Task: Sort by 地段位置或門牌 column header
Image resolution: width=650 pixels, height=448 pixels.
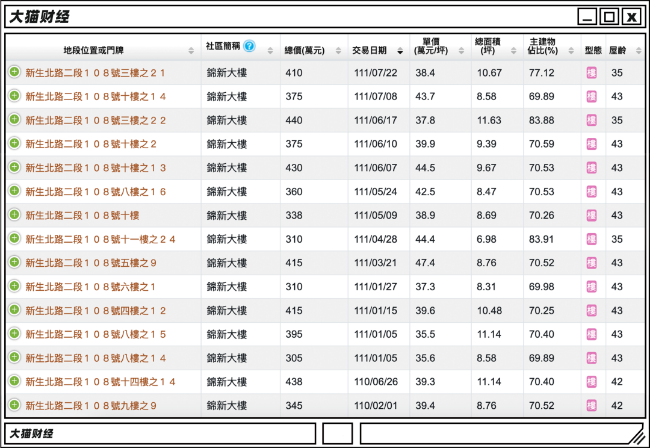Action: (x=104, y=50)
